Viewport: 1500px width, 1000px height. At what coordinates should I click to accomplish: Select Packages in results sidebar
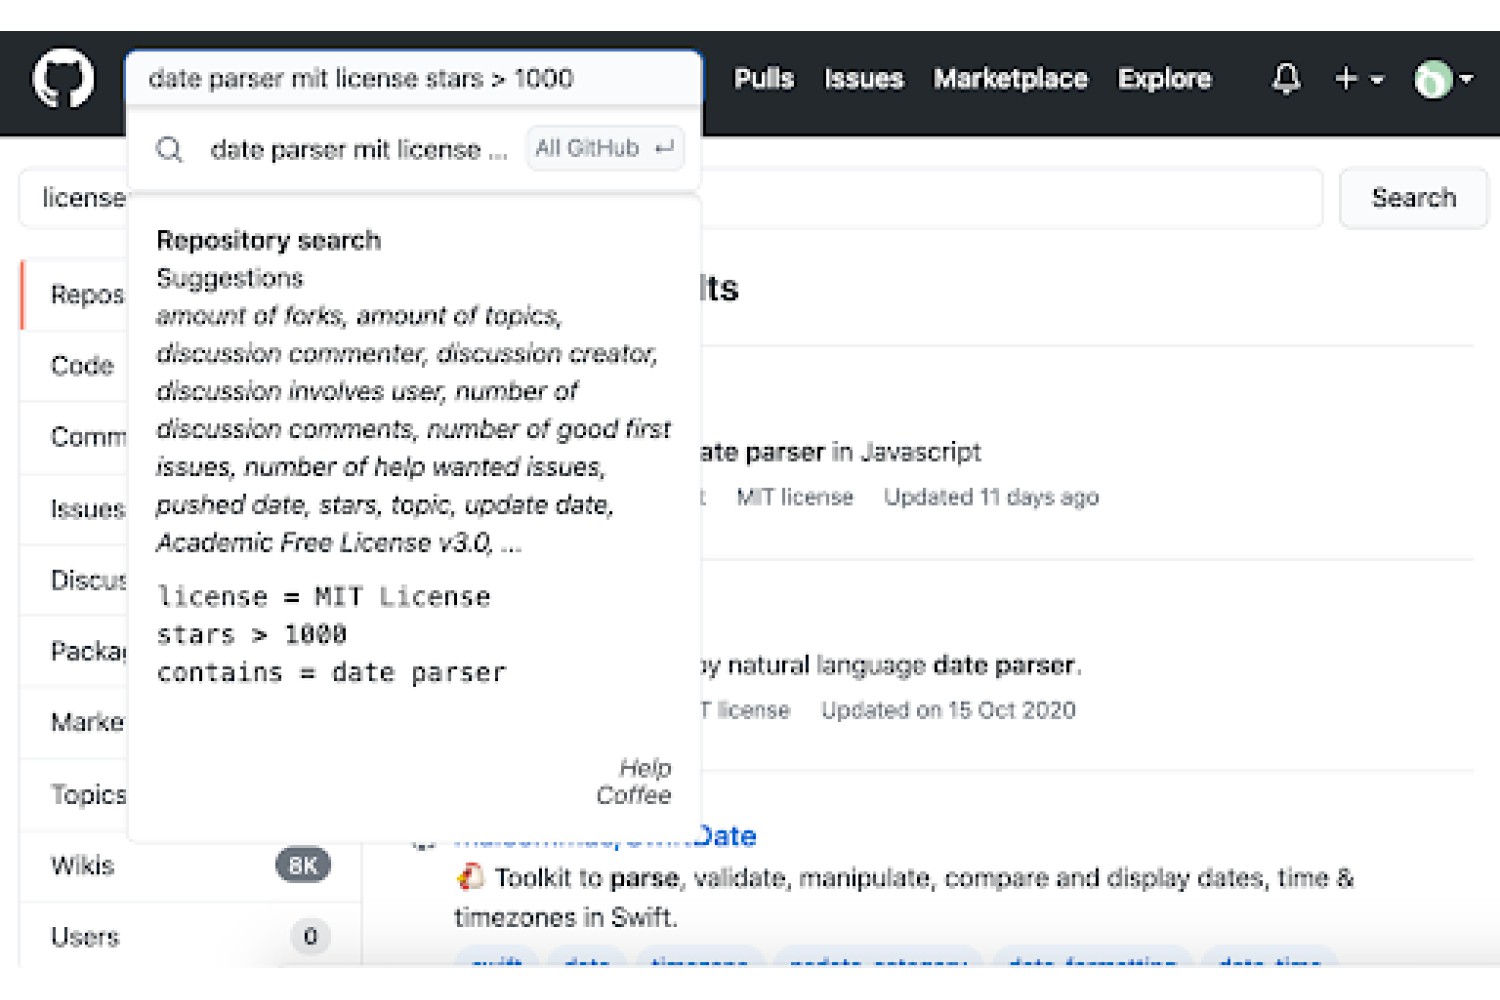click(x=74, y=651)
